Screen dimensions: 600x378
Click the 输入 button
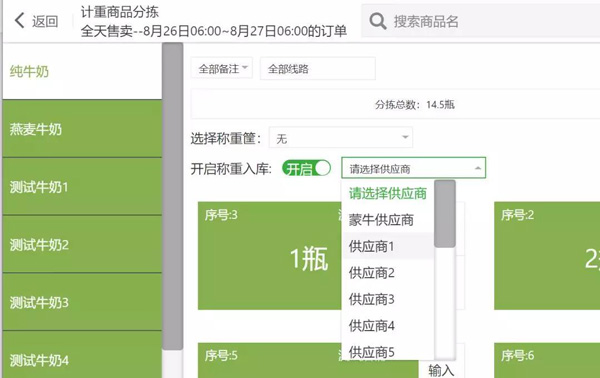[441, 370]
